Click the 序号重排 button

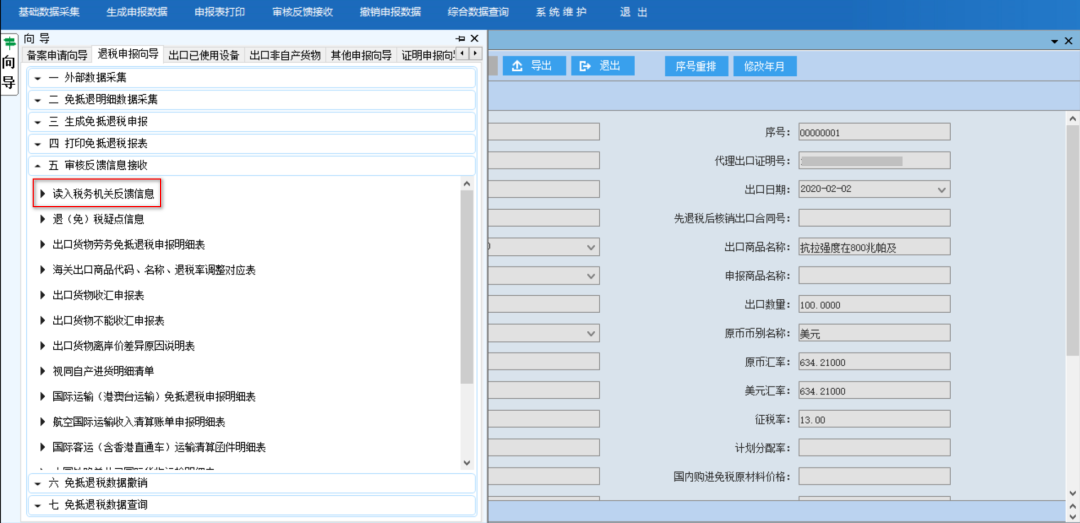coord(695,66)
